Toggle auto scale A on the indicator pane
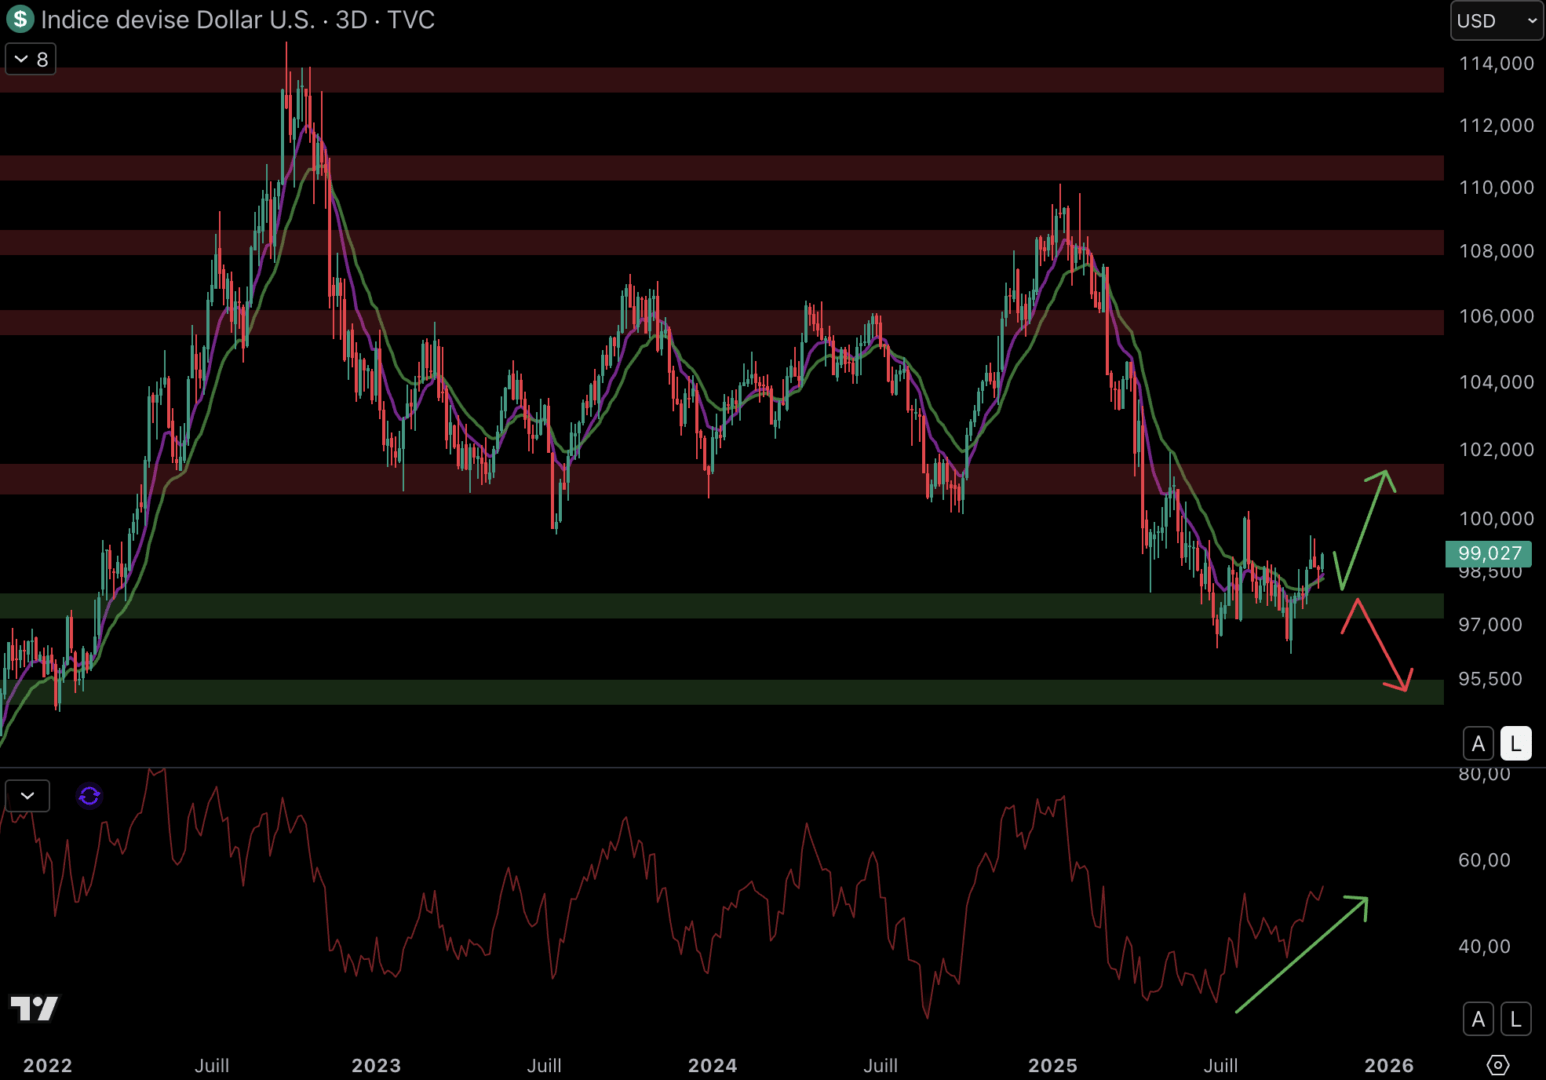The width and height of the screenshot is (1546, 1080). [x=1478, y=1019]
